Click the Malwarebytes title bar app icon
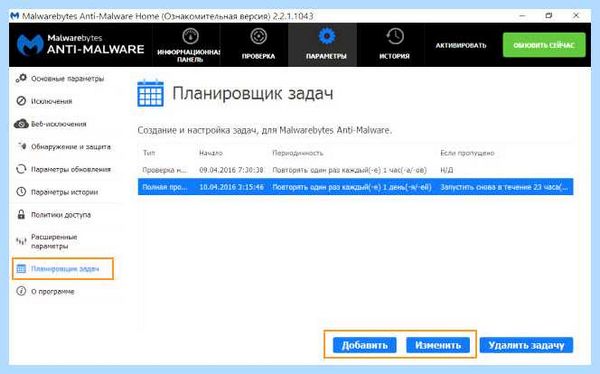This screenshot has height=374, width=600. click(15, 16)
